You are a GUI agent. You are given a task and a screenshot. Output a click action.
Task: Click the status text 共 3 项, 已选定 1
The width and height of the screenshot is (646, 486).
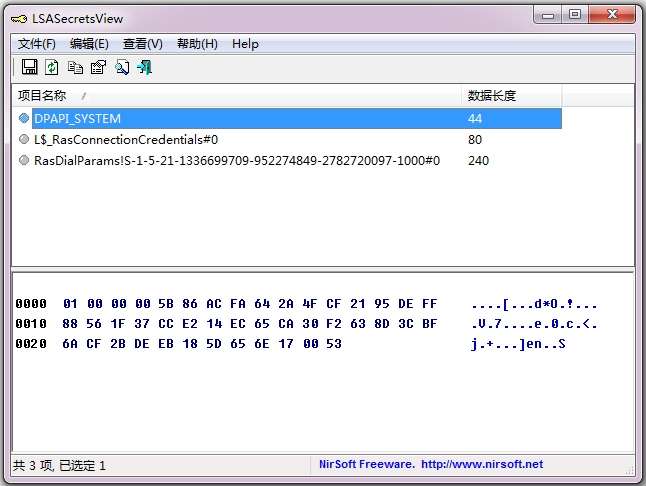click(x=59, y=465)
